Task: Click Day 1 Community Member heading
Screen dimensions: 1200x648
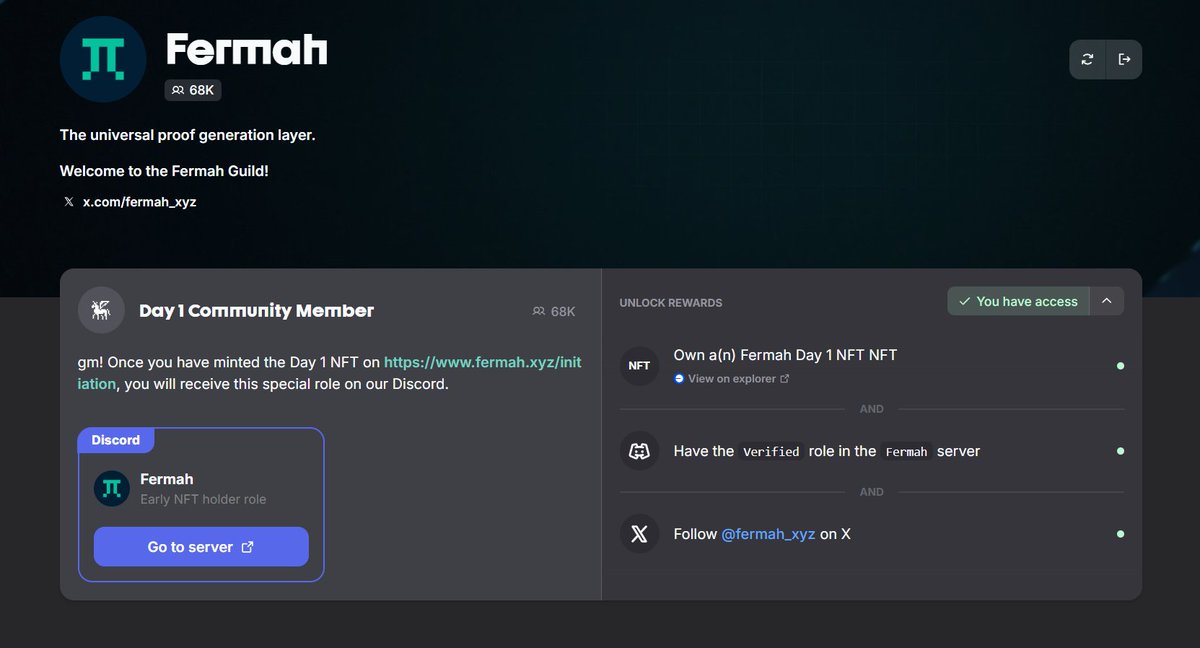Action: point(256,311)
